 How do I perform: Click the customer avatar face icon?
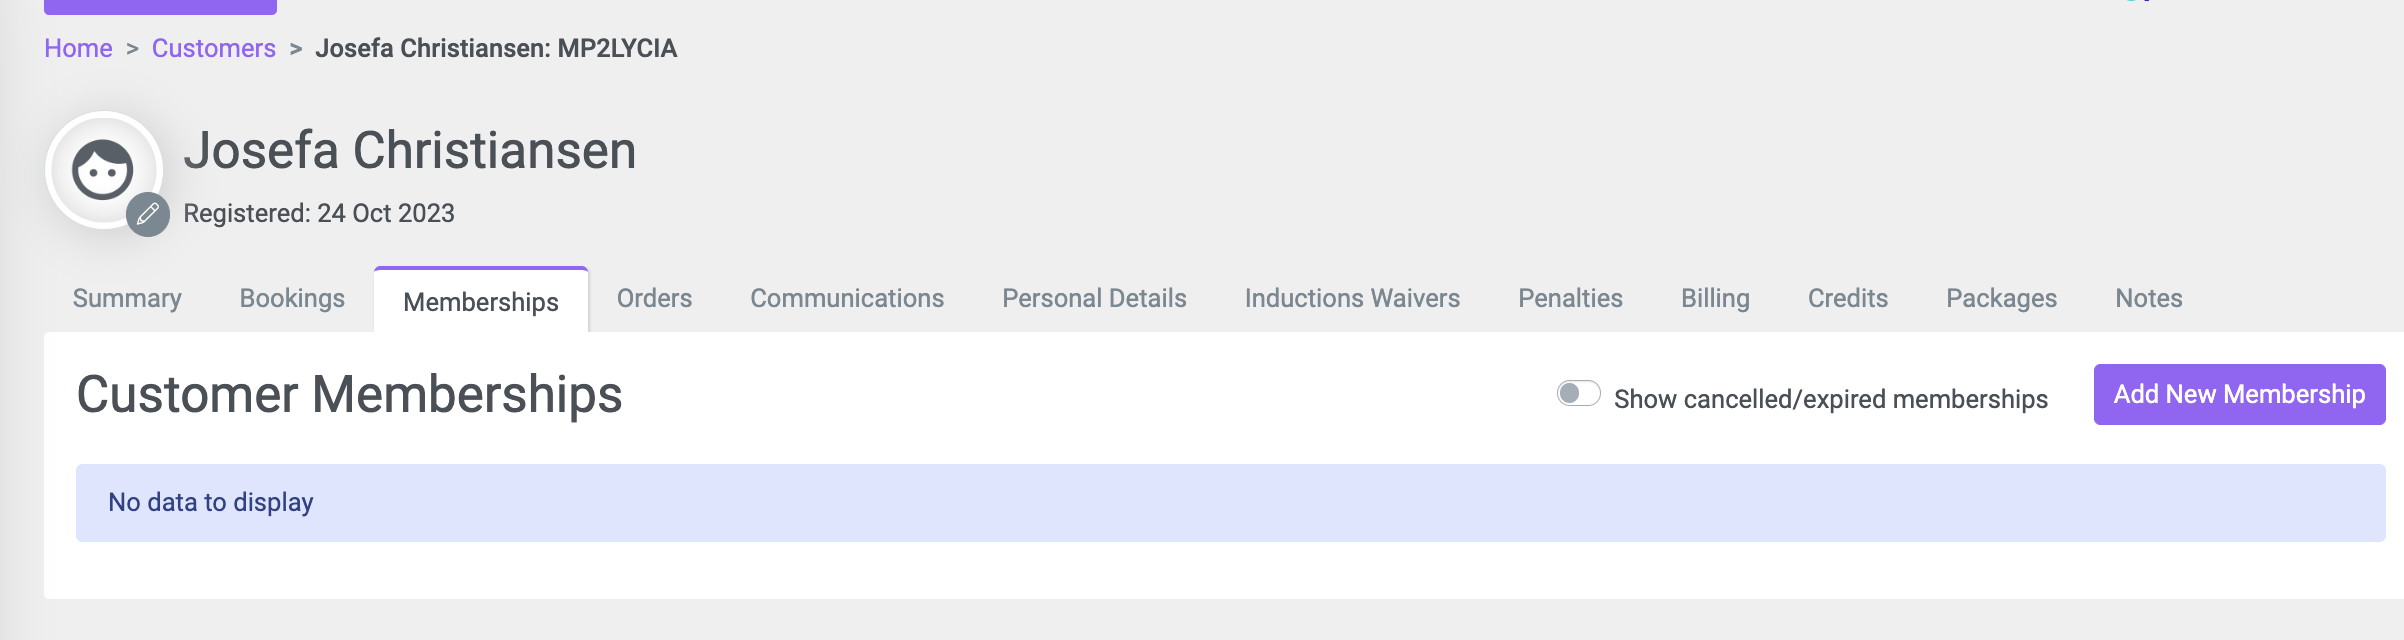click(103, 170)
